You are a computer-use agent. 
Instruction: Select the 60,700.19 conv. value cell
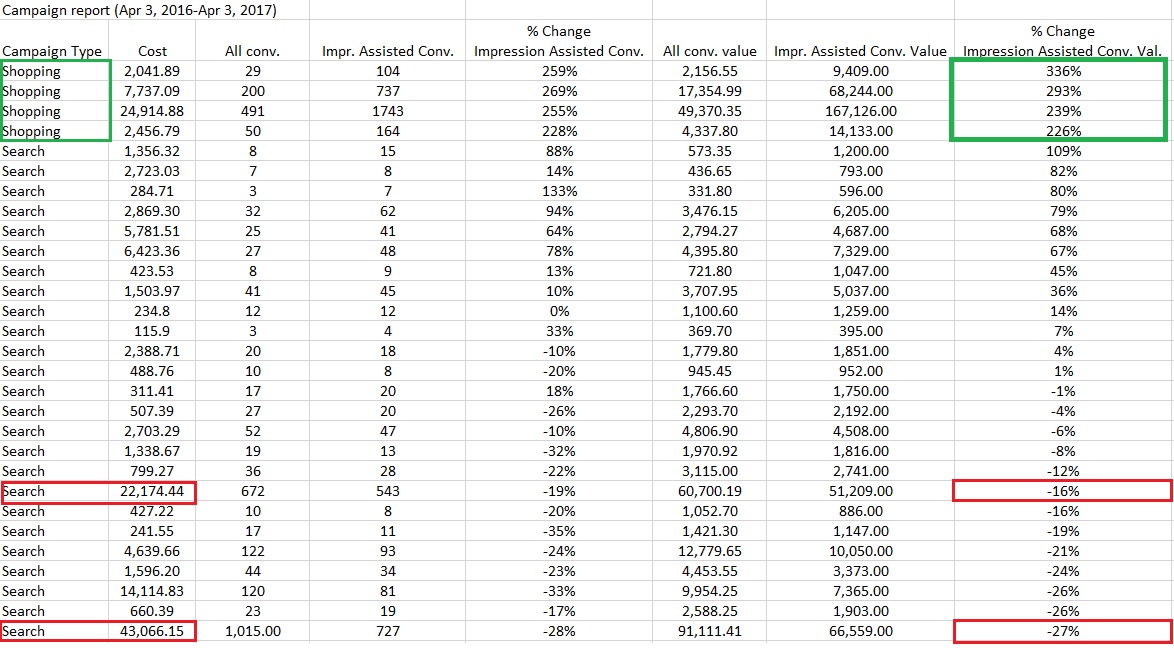point(710,491)
